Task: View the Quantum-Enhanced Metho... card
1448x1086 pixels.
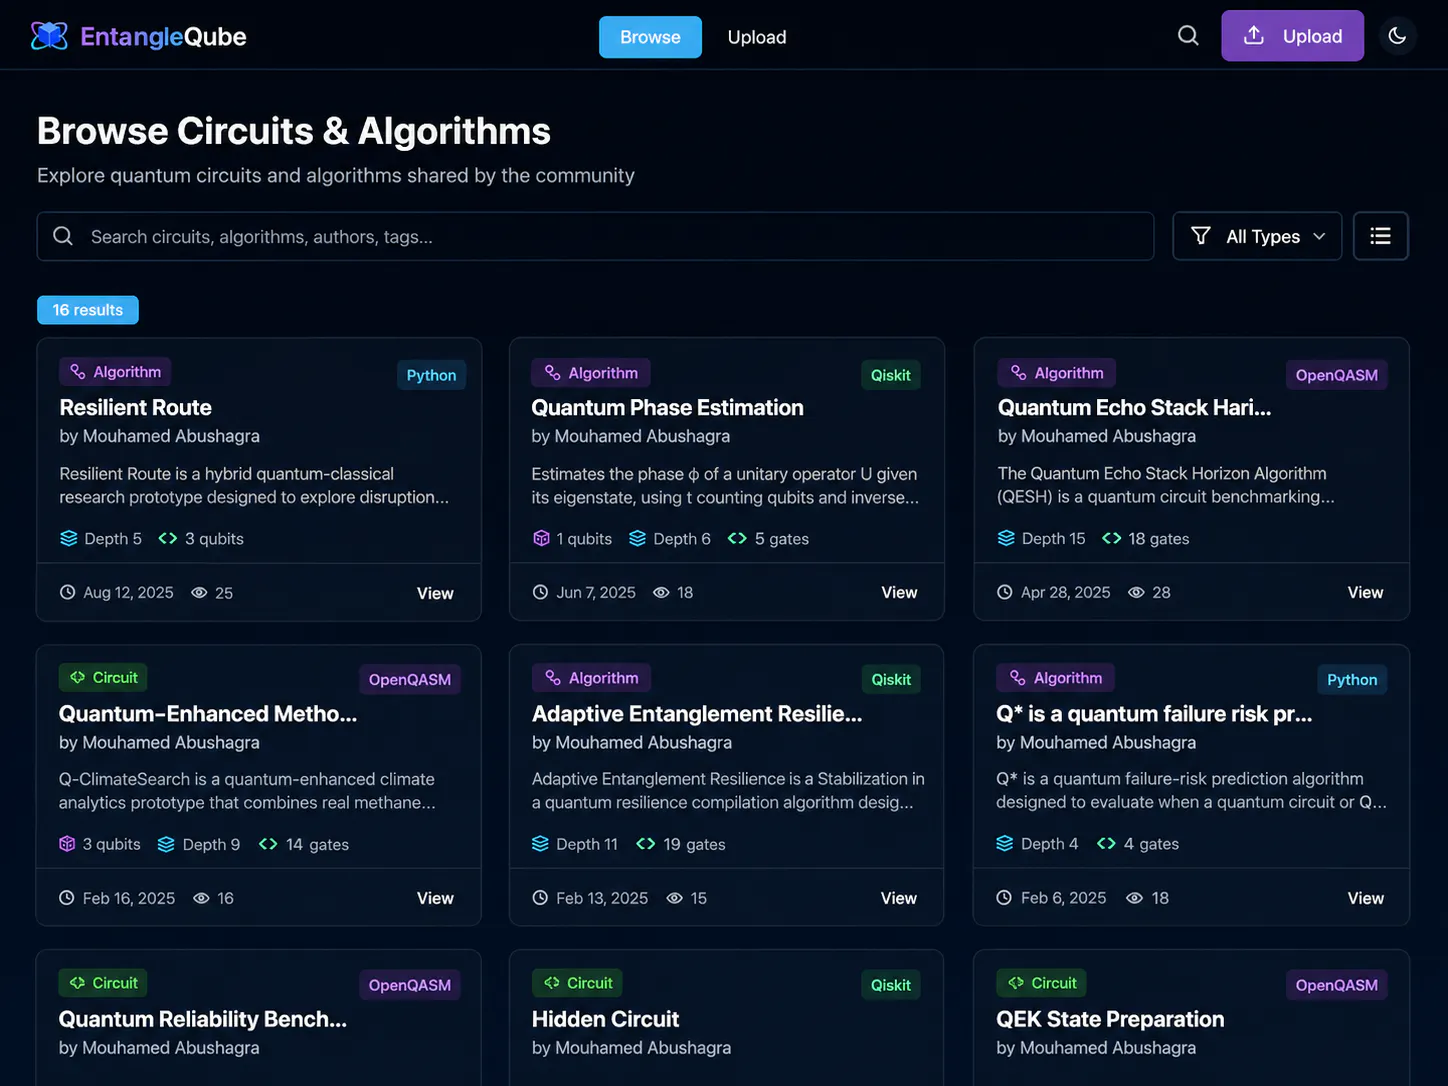Action: pyautogui.click(x=435, y=898)
